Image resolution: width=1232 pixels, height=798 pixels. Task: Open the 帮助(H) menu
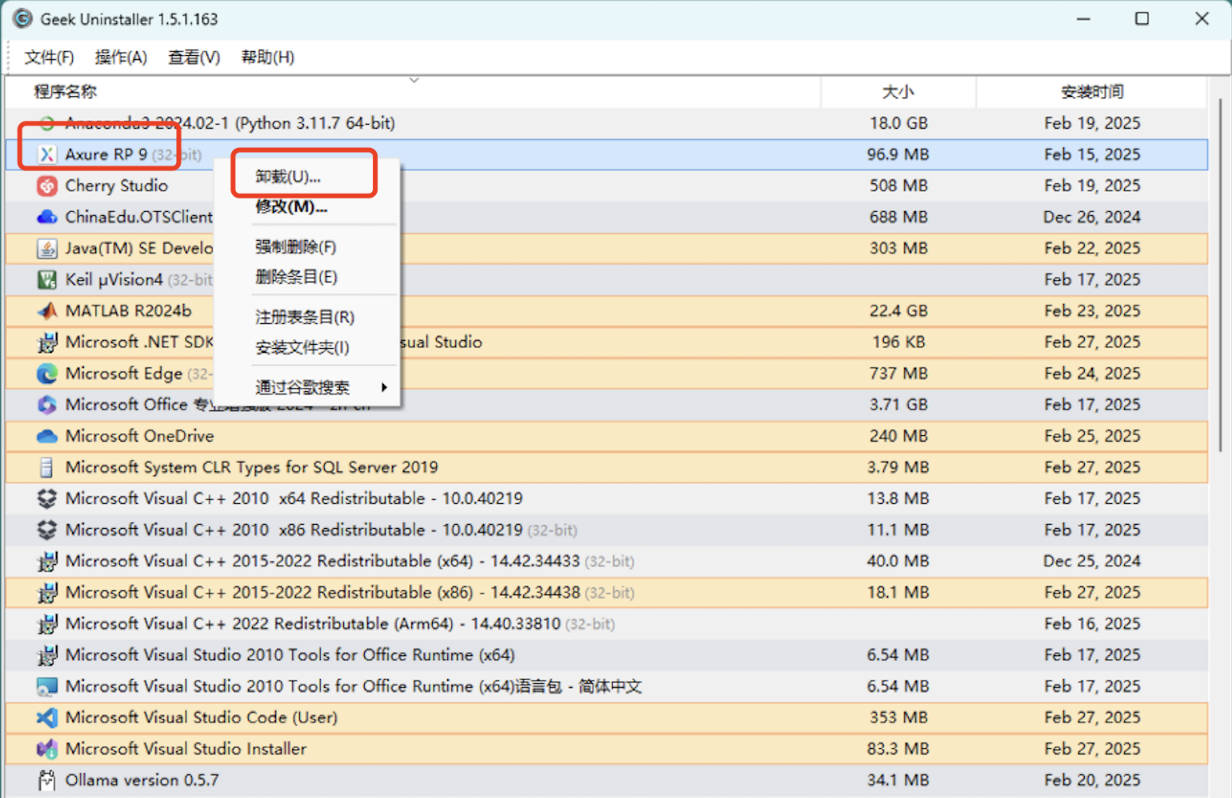tap(268, 57)
